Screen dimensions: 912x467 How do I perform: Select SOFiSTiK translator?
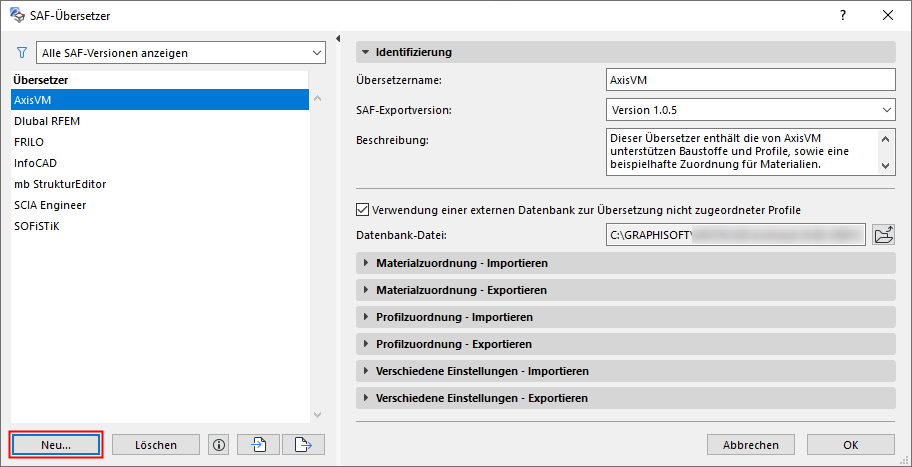point(160,226)
